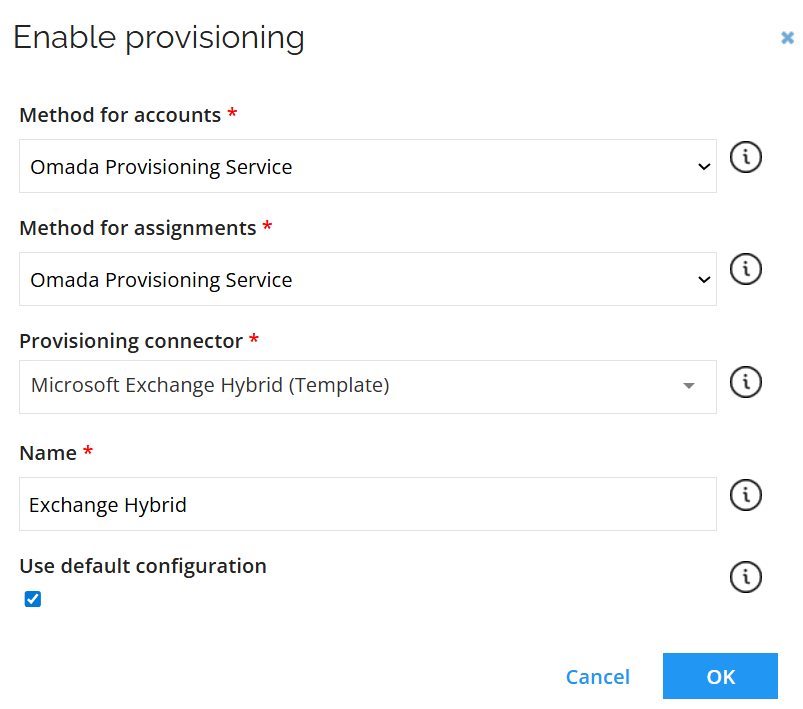The image size is (803, 709).
Task: Uncheck the Use default configuration checkbox
Action: click(x=32, y=598)
